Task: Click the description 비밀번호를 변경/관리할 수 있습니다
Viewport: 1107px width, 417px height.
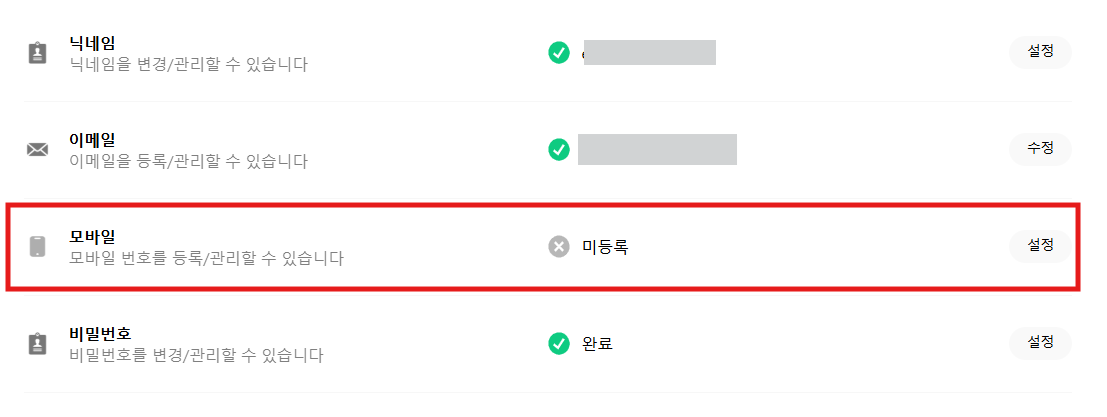Action: 196,355
